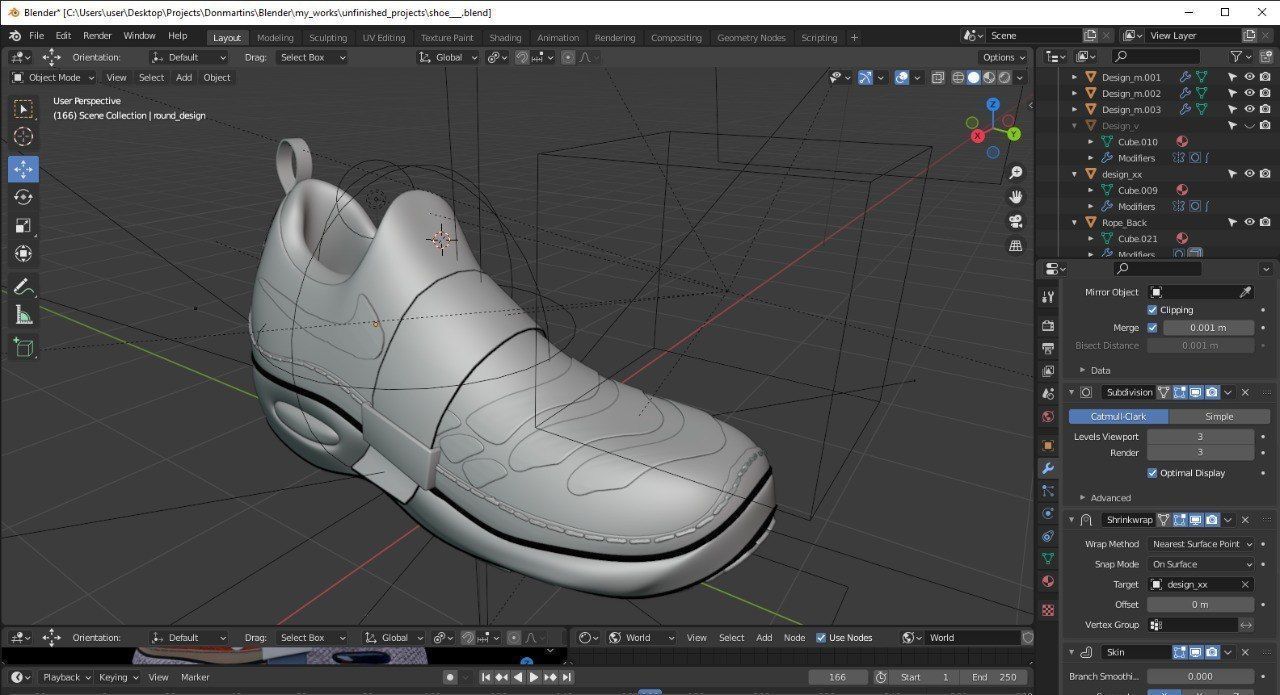Click the Blender logo menu icon
The width and height of the screenshot is (1280, 695).
coord(14,36)
